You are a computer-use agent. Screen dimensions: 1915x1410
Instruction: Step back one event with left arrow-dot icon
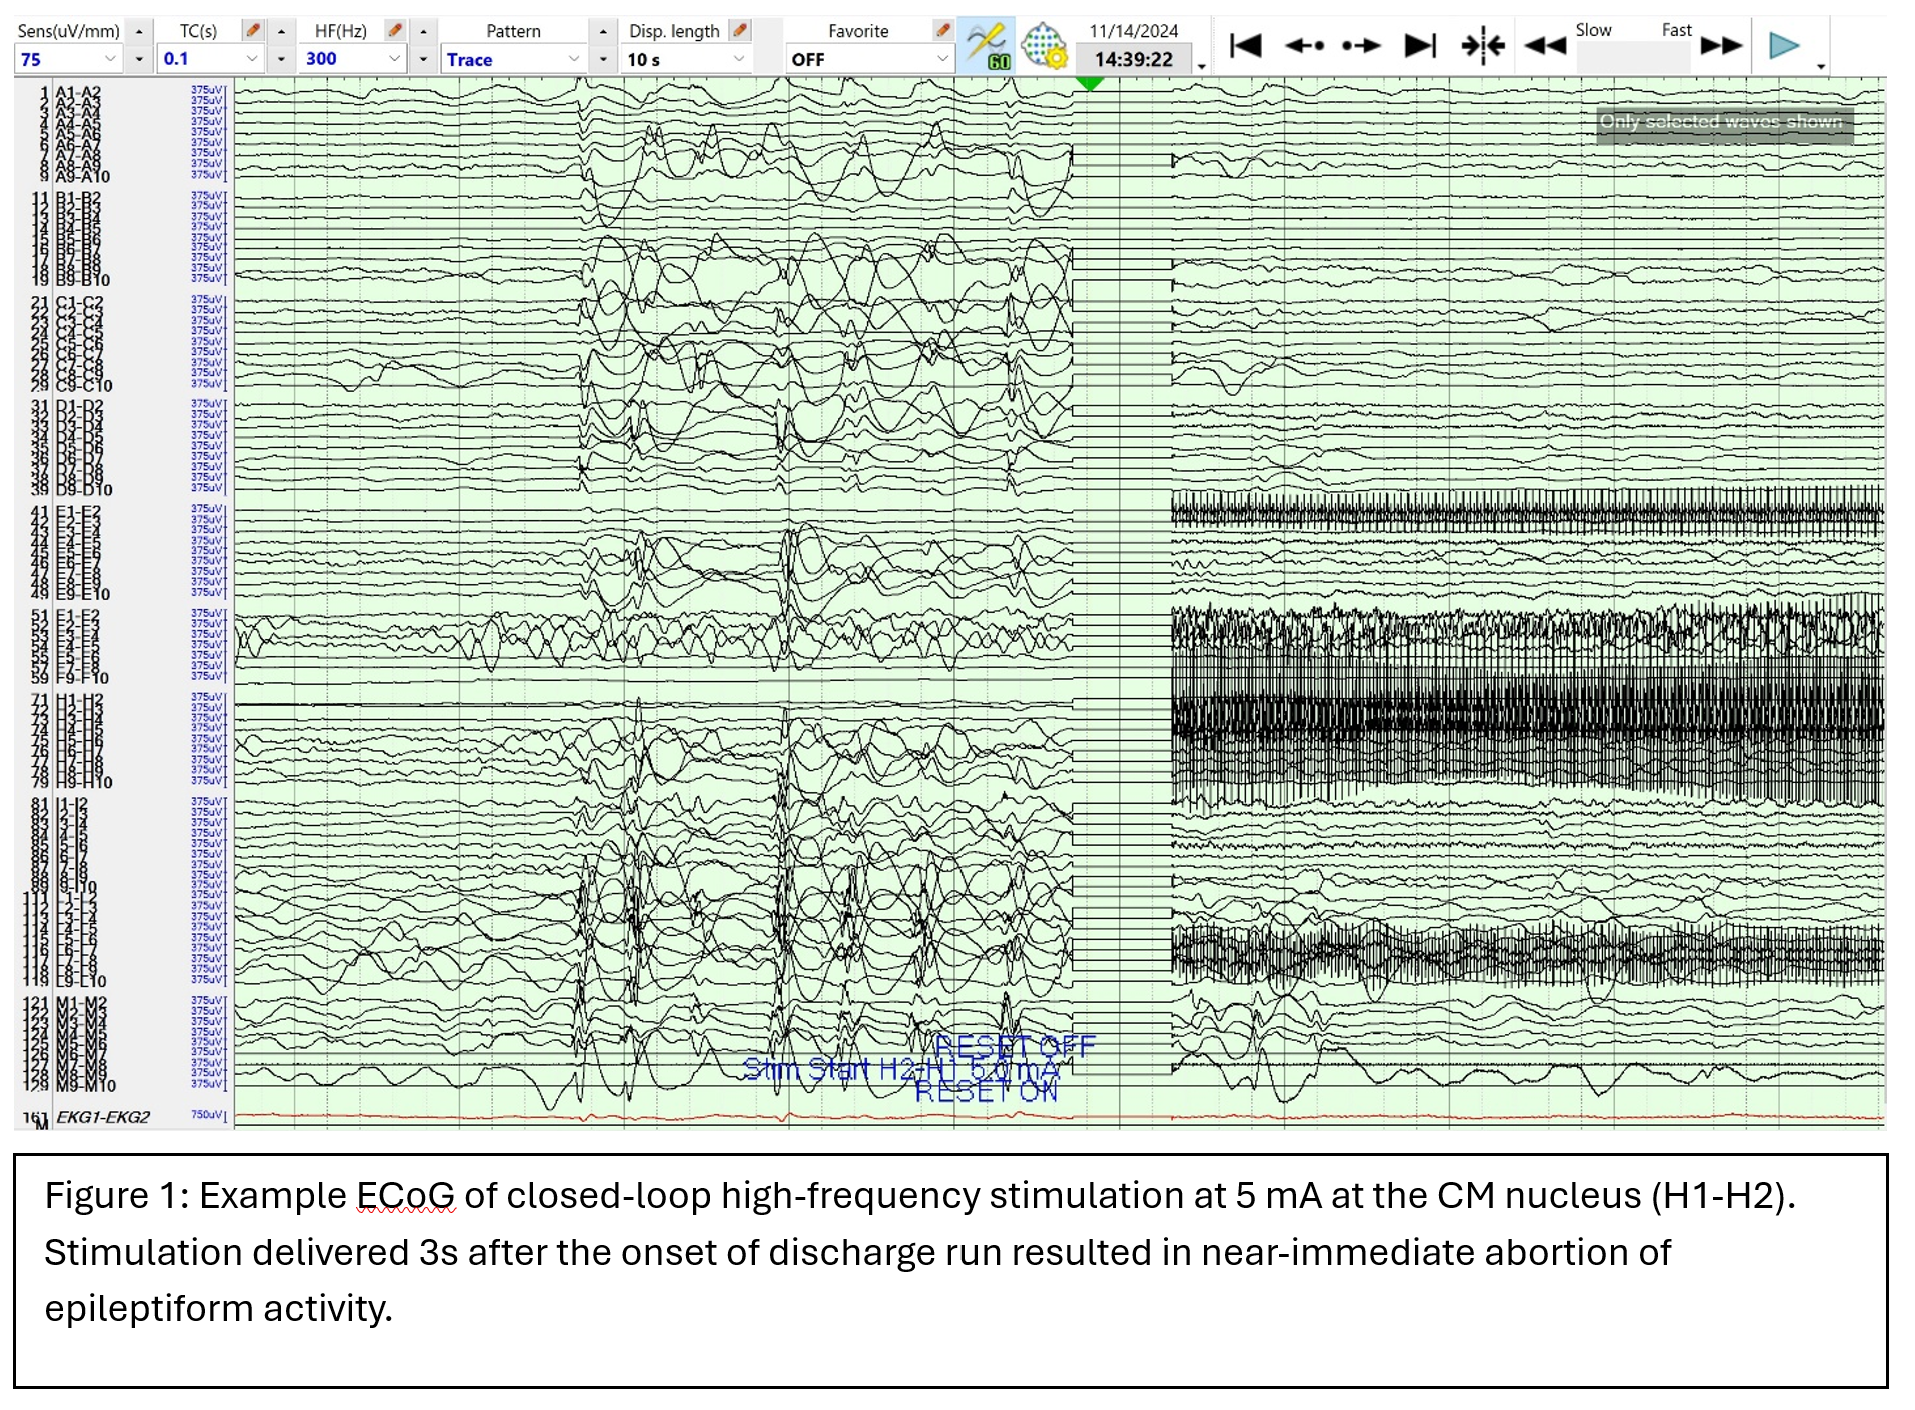pyautogui.click(x=1304, y=46)
